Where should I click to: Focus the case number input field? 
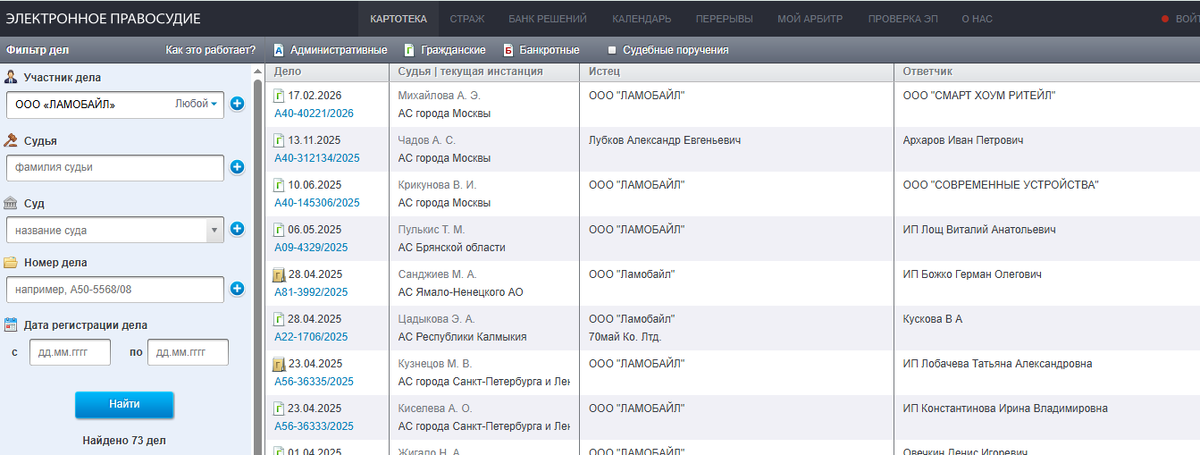(x=115, y=290)
